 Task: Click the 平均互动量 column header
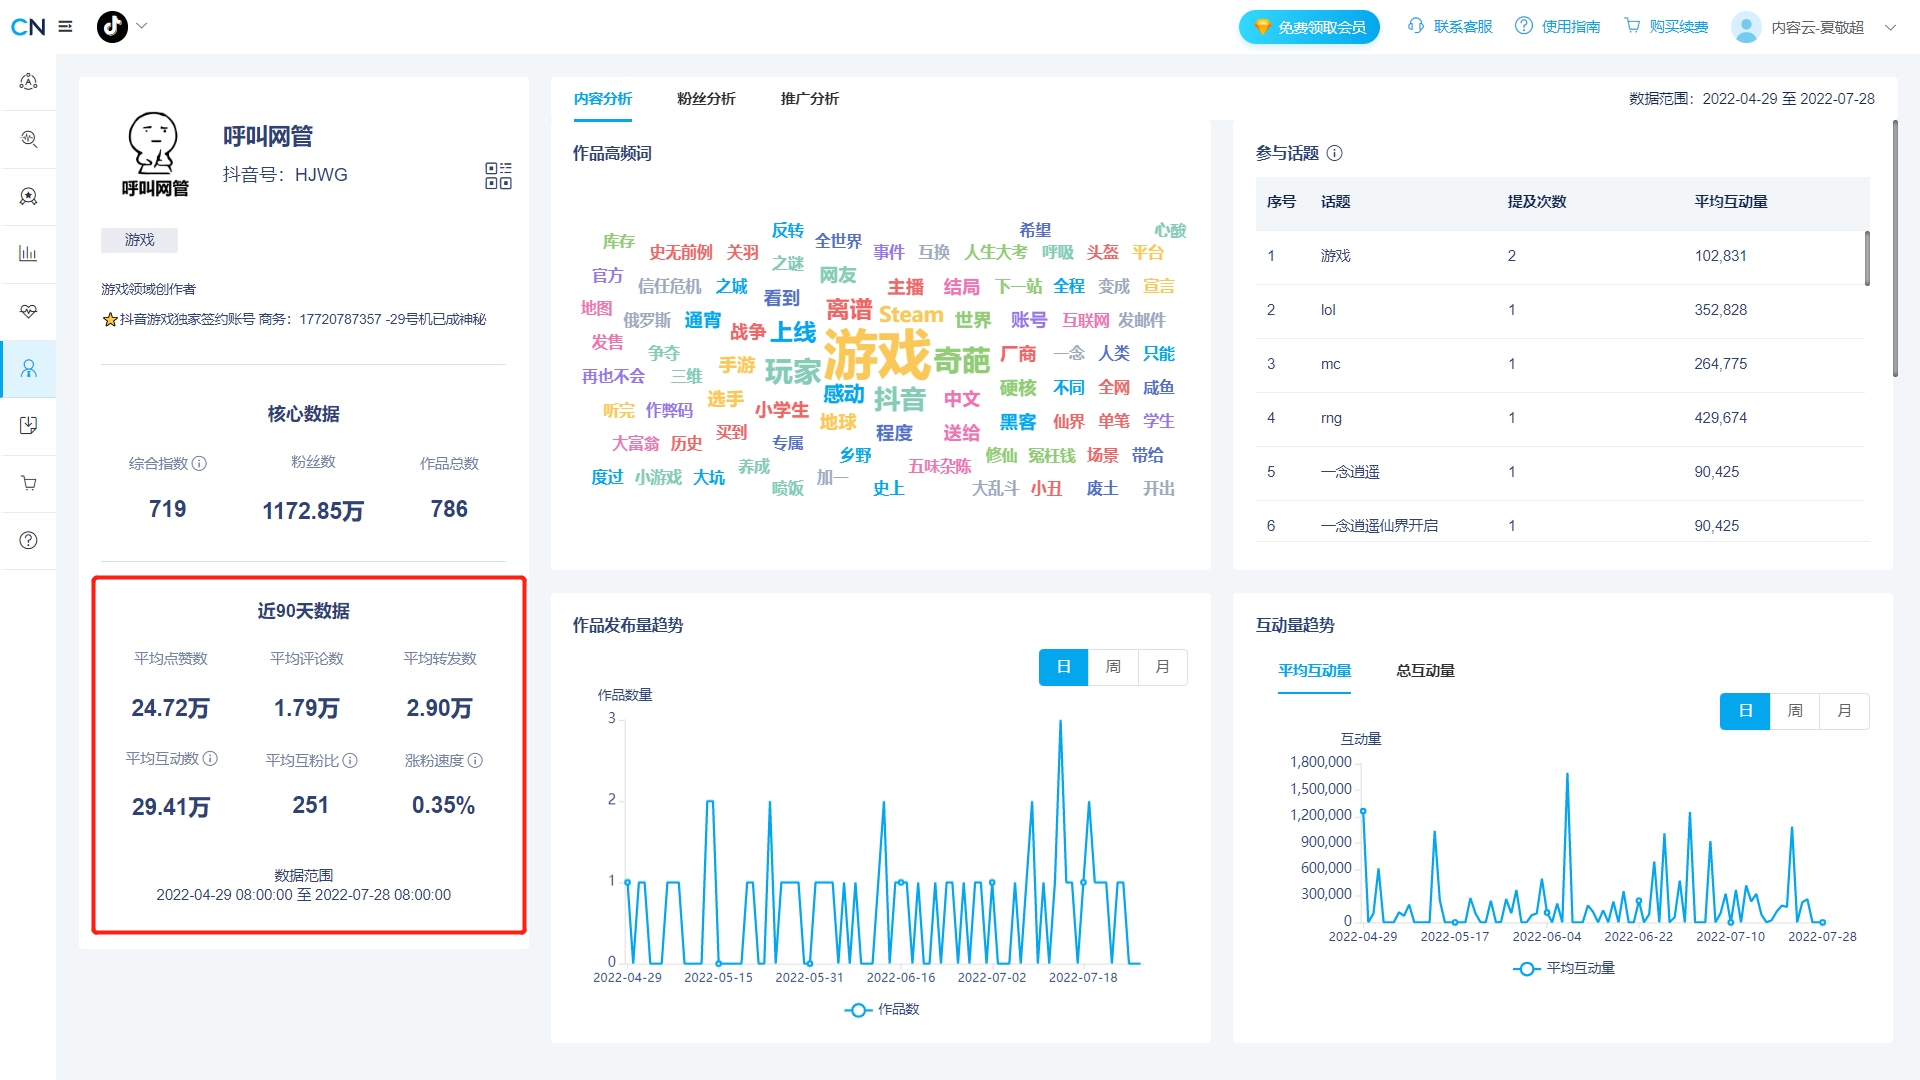click(x=1731, y=202)
